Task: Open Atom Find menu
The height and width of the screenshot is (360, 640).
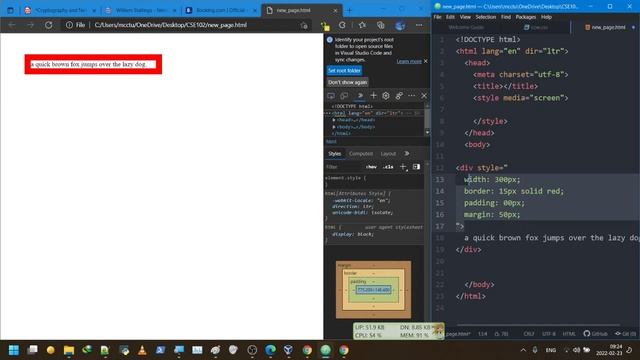Action: pyautogui.click(x=506, y=17)
